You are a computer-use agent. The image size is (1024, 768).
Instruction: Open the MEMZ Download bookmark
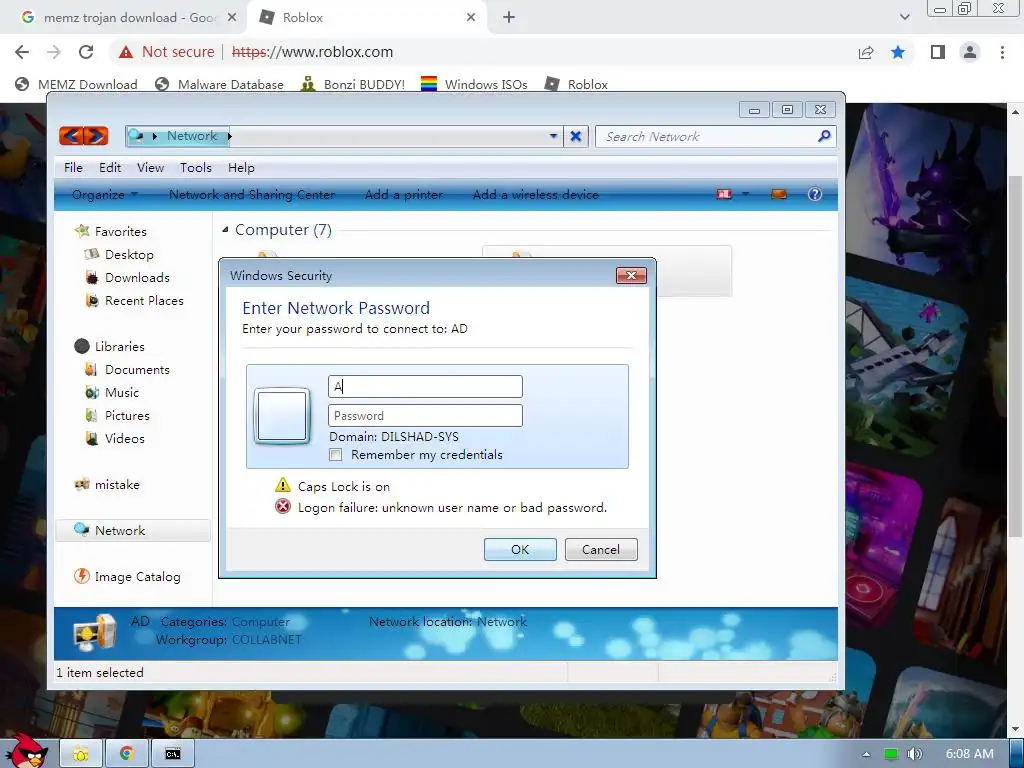click(76, 84)
